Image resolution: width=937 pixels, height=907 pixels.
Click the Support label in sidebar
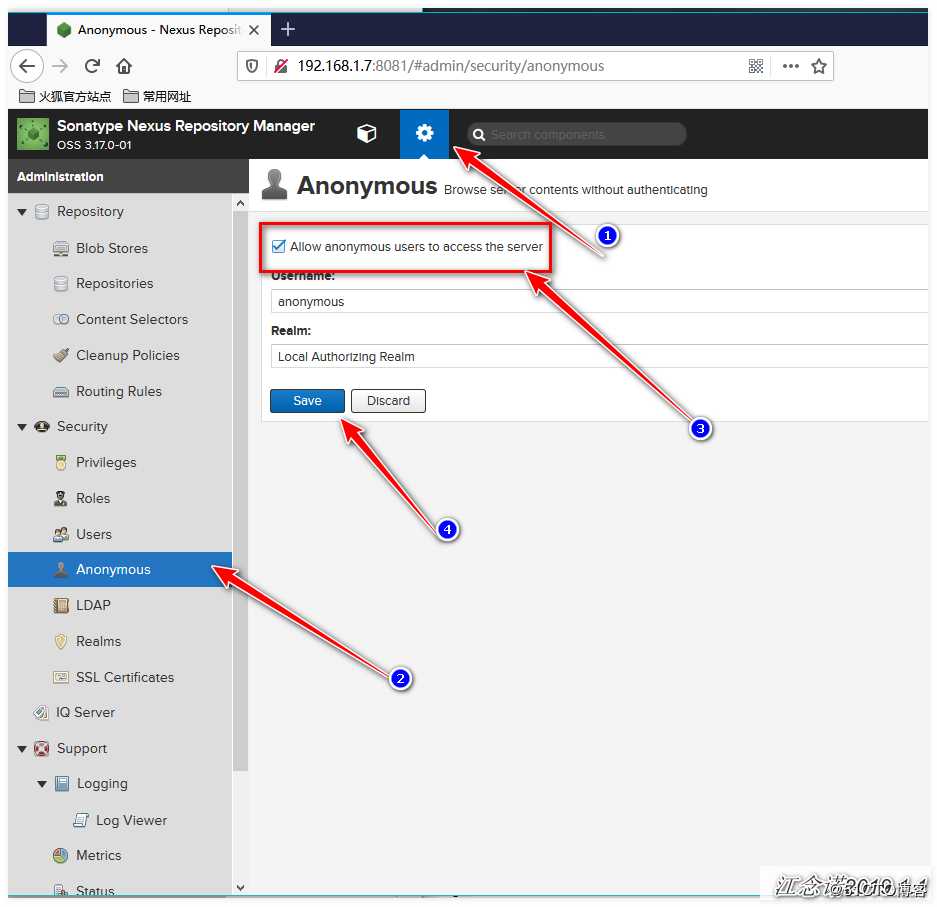coord(82,749)
